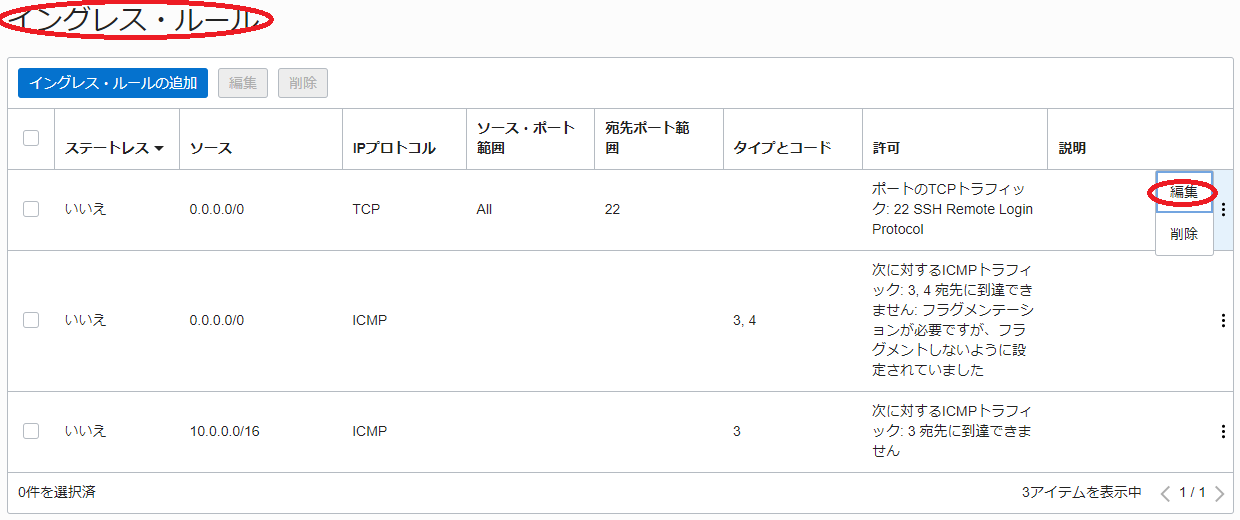The height and width of the screenshot is (520, 1240).
Task: Sort by ステートレス column arrow
Action: pyautogui.click(x=159, y=149)
